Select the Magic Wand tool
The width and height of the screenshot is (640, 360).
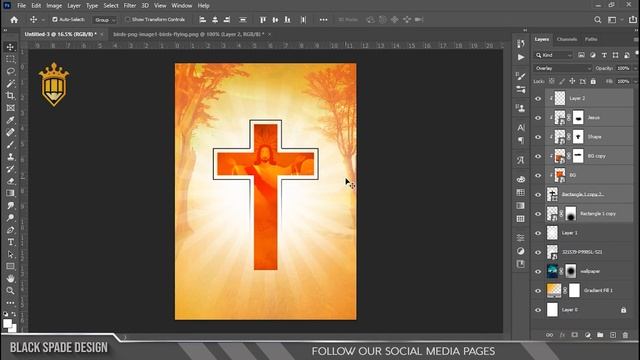click(11, 84)
